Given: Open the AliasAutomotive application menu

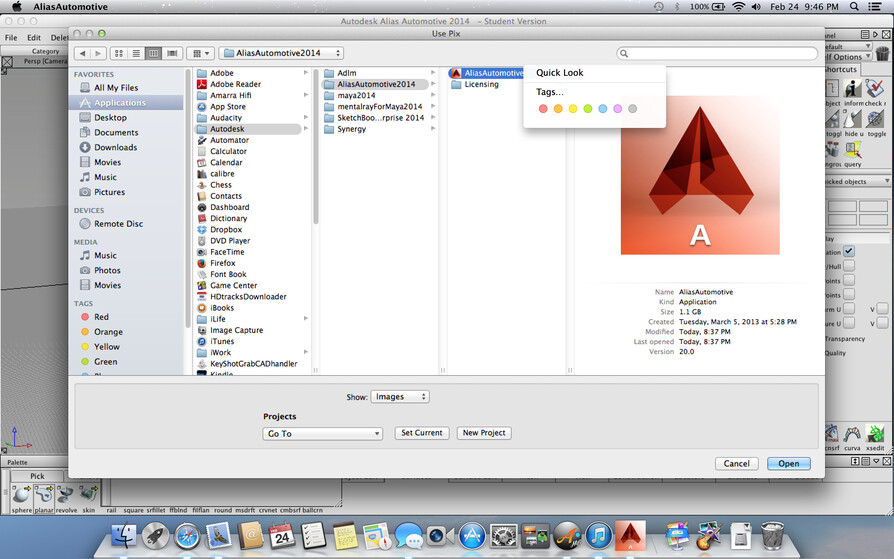Looking at the screenshot, I should pyautogui.click(x=70, y=7).
